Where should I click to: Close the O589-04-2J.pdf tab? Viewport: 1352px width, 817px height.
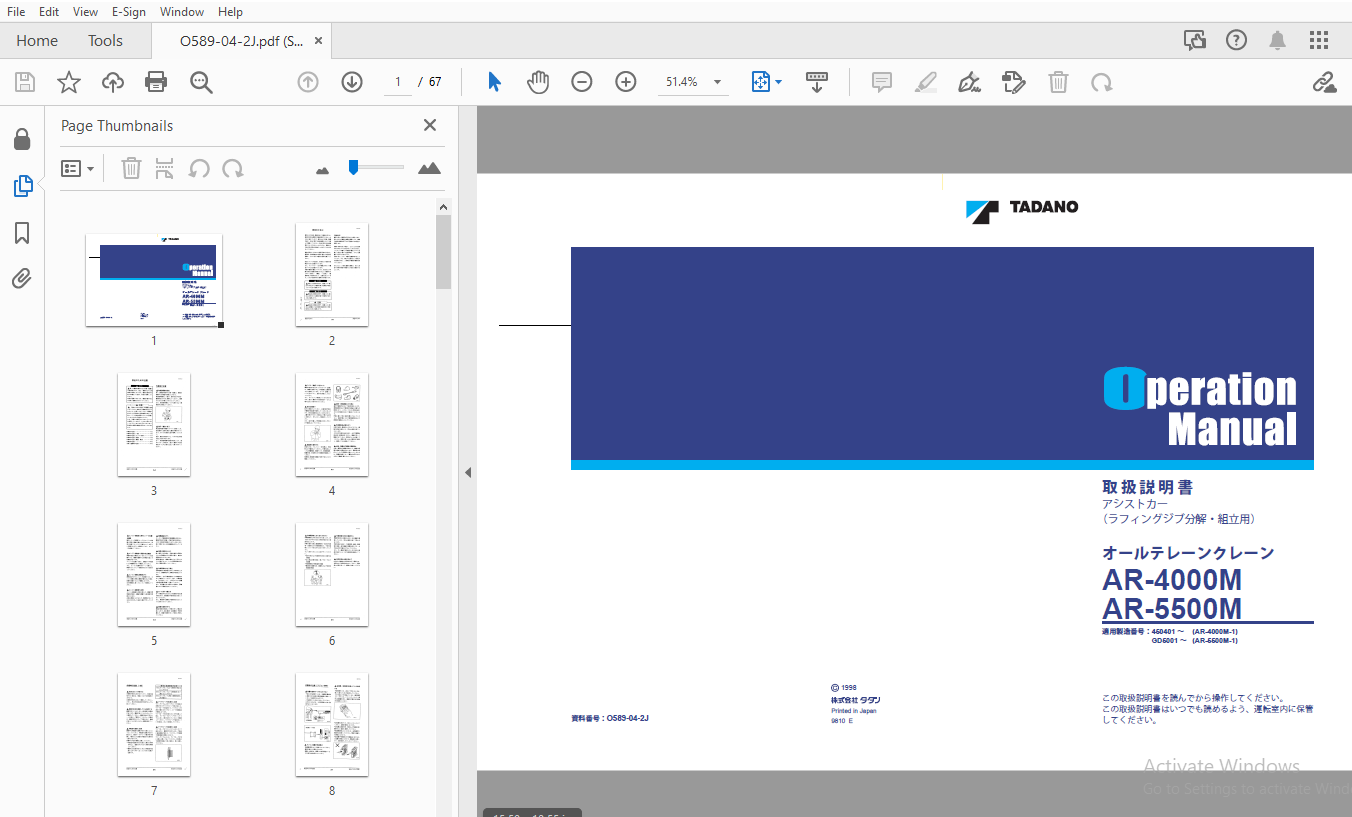point(319,41)
